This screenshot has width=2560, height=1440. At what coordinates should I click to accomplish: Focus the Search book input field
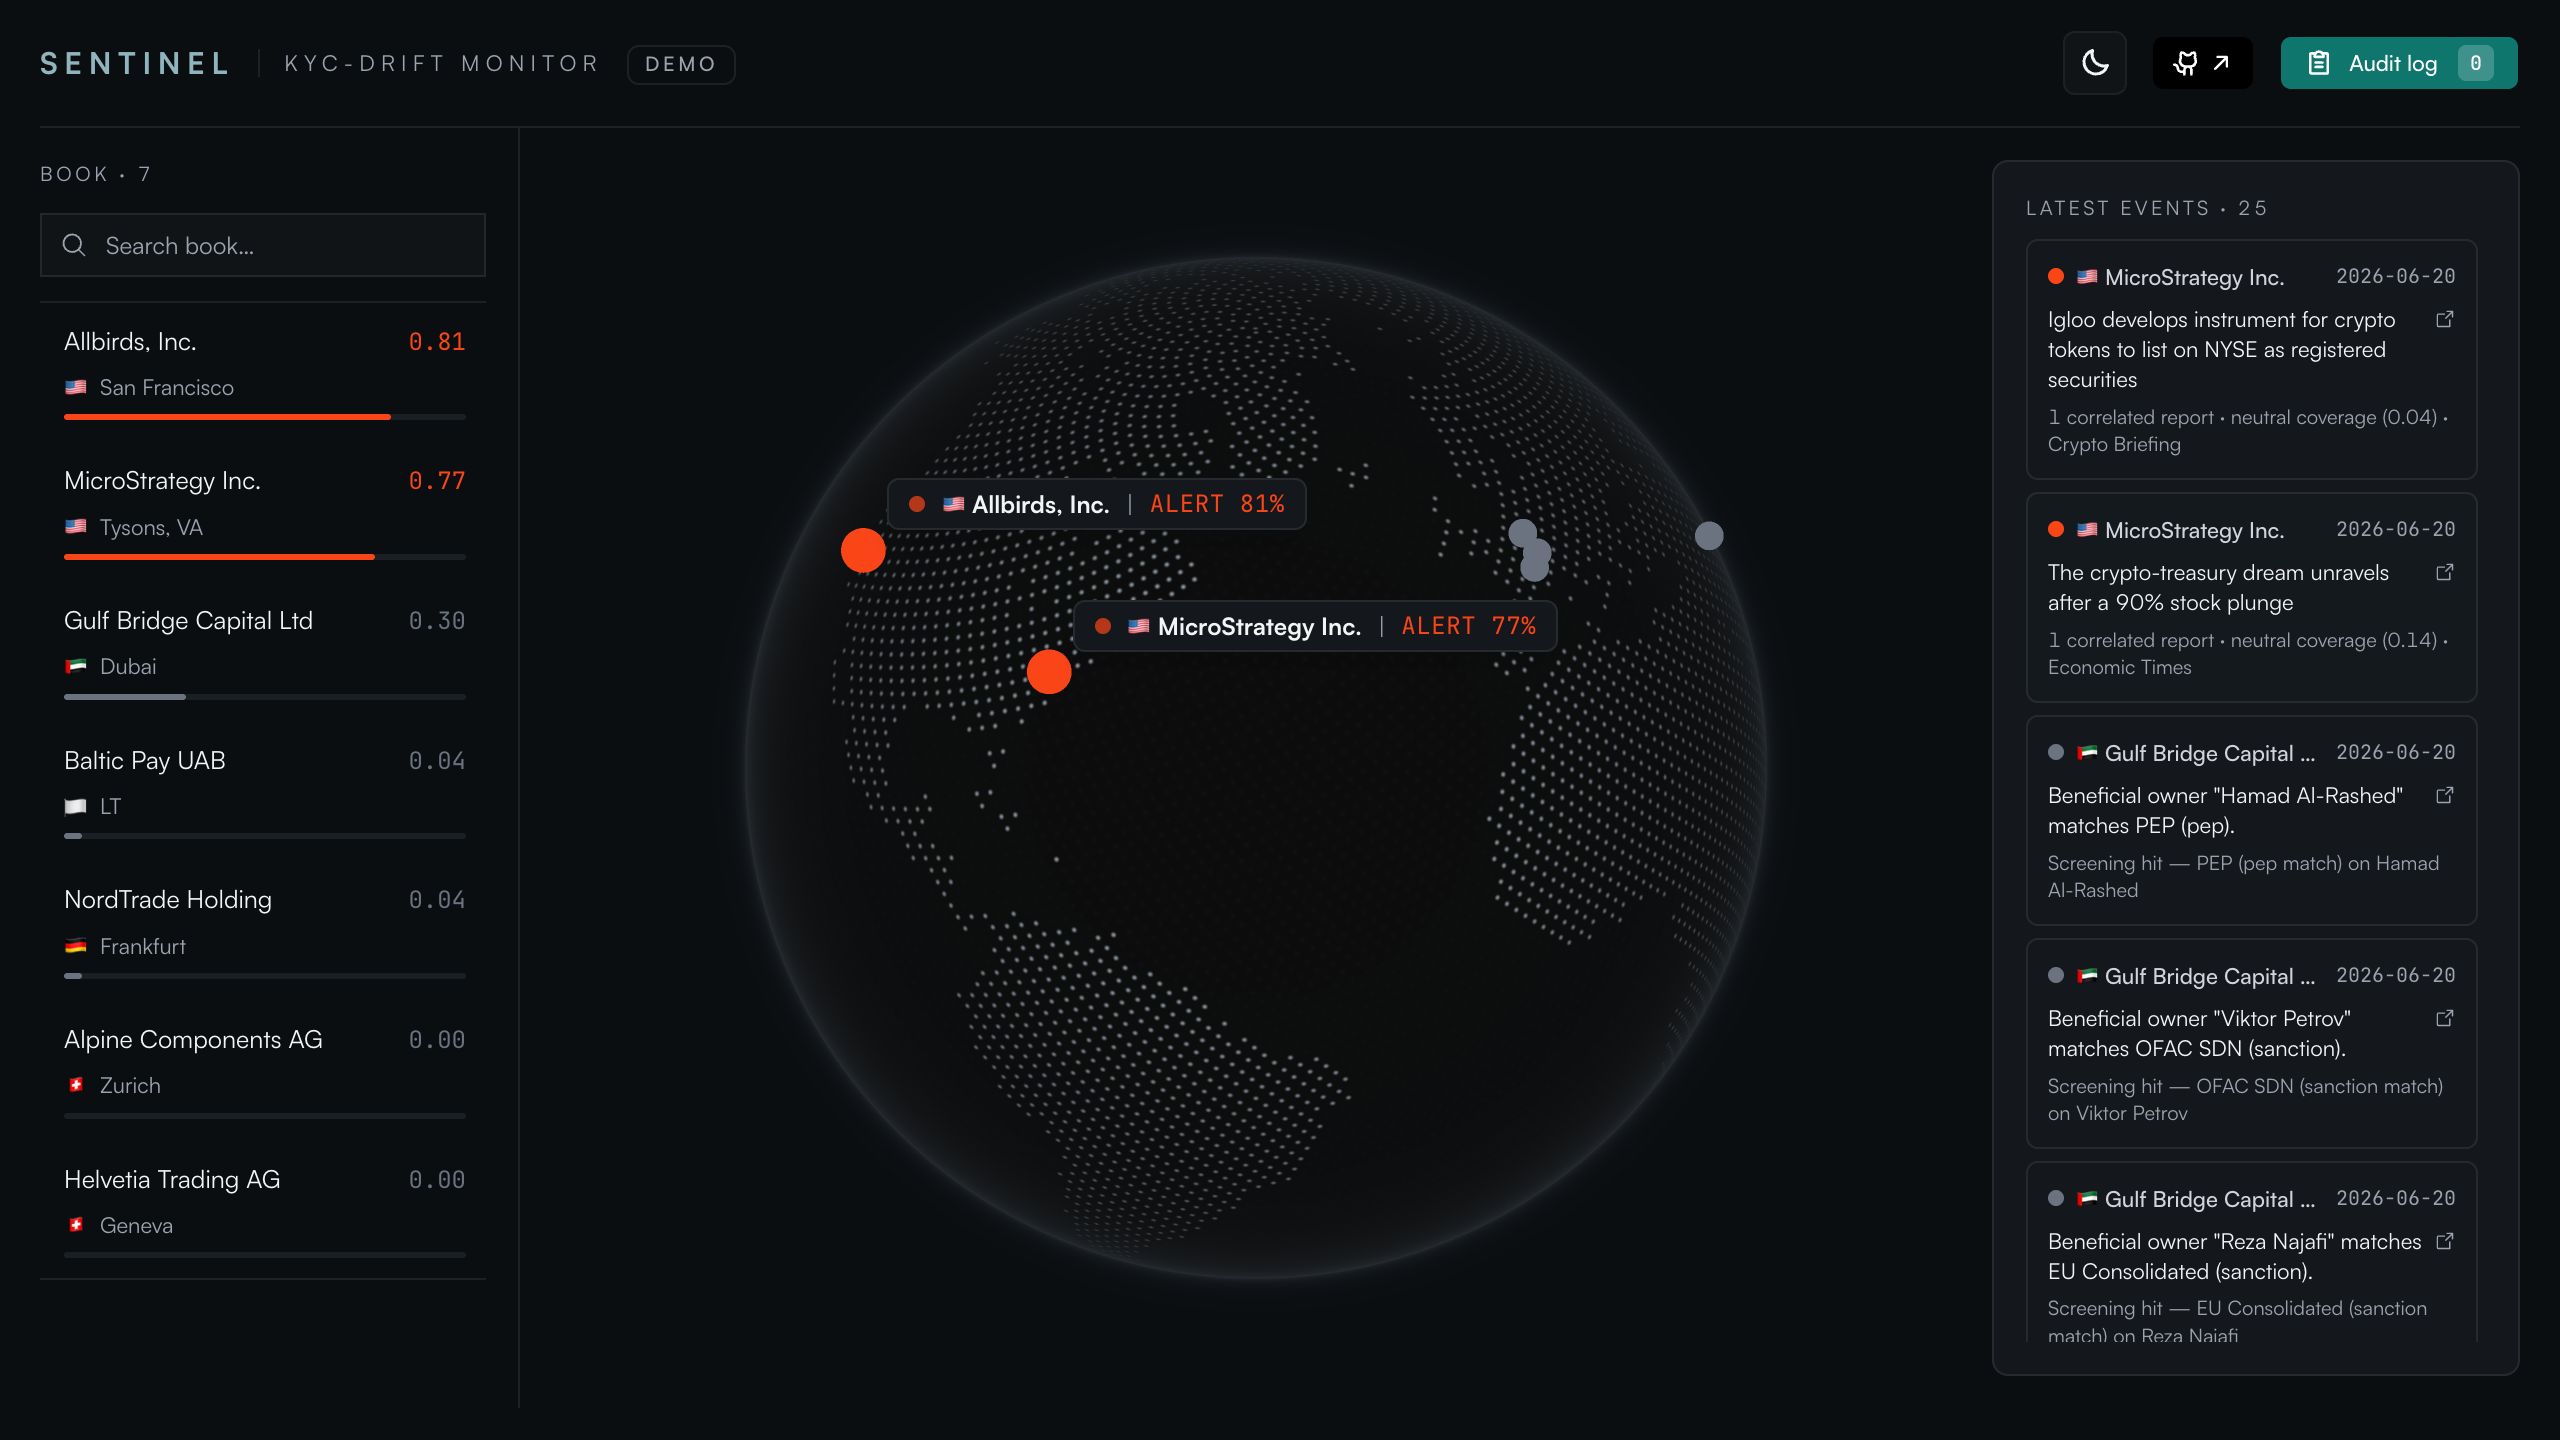(263, 245)
